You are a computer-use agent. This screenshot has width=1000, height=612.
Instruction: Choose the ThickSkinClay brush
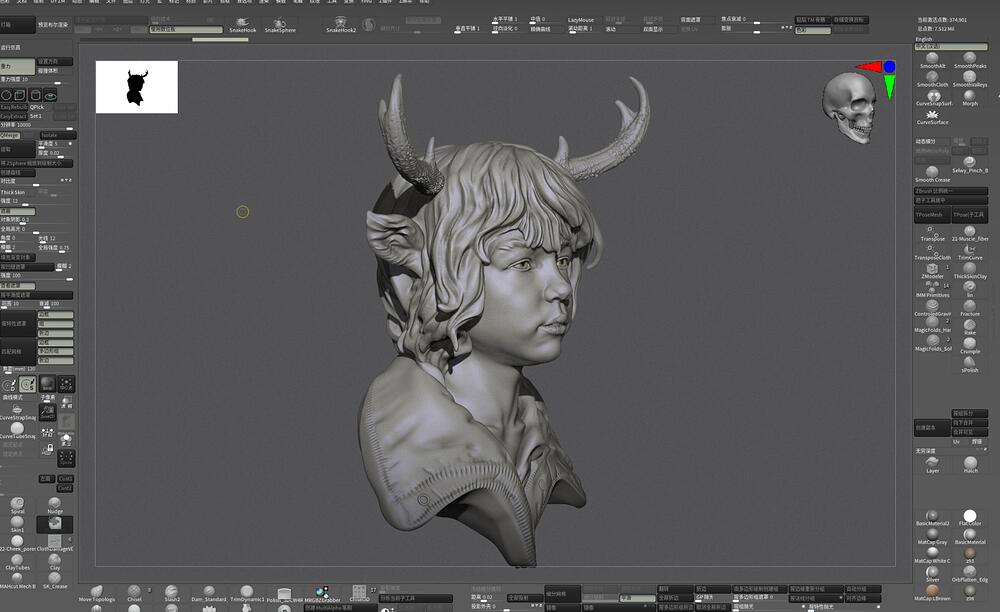pyautogui.click(x=970, y=271)
